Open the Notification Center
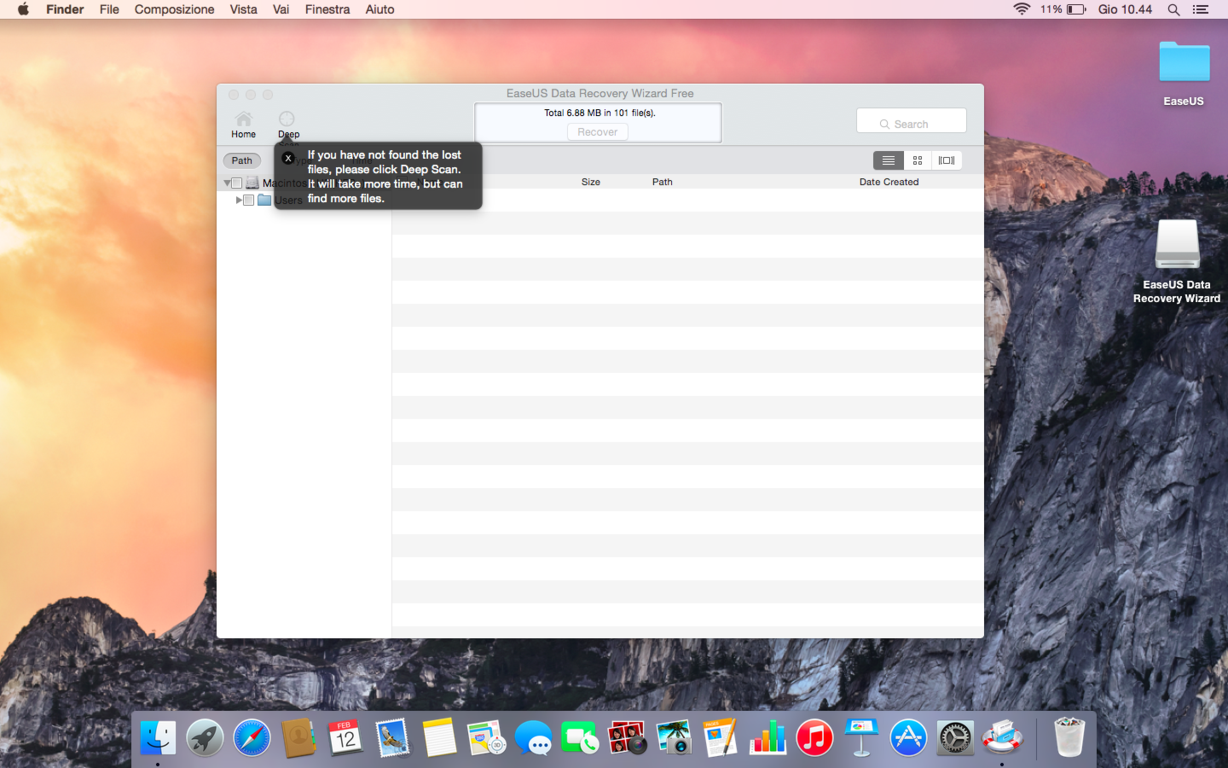 pos(1201,9)
